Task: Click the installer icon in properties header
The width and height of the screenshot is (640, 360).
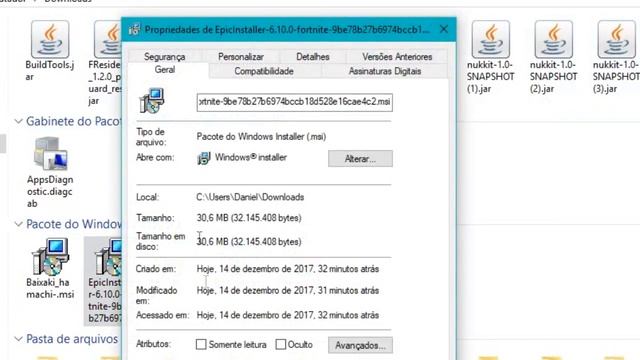Action: (x=152, y=100)
